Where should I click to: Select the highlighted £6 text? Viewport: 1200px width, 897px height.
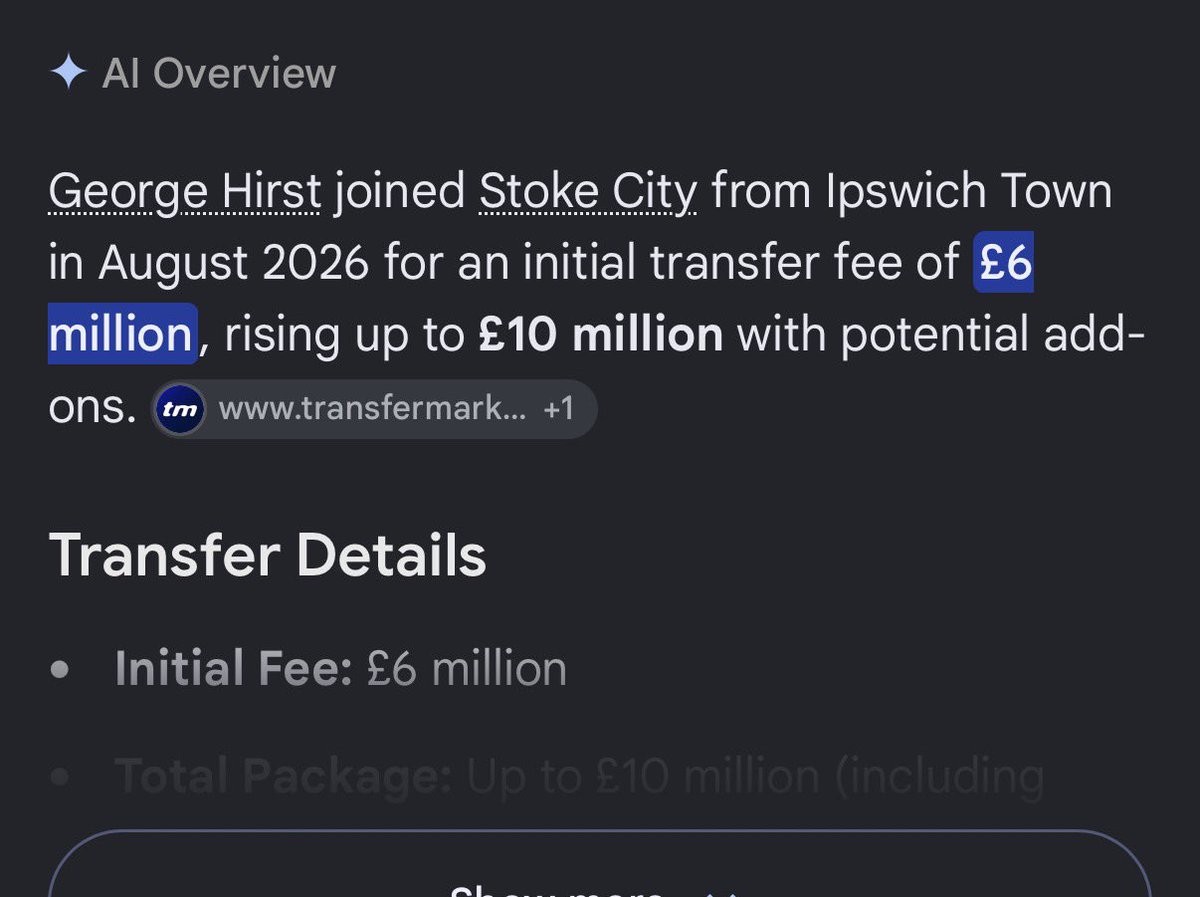coord(1003,264)
